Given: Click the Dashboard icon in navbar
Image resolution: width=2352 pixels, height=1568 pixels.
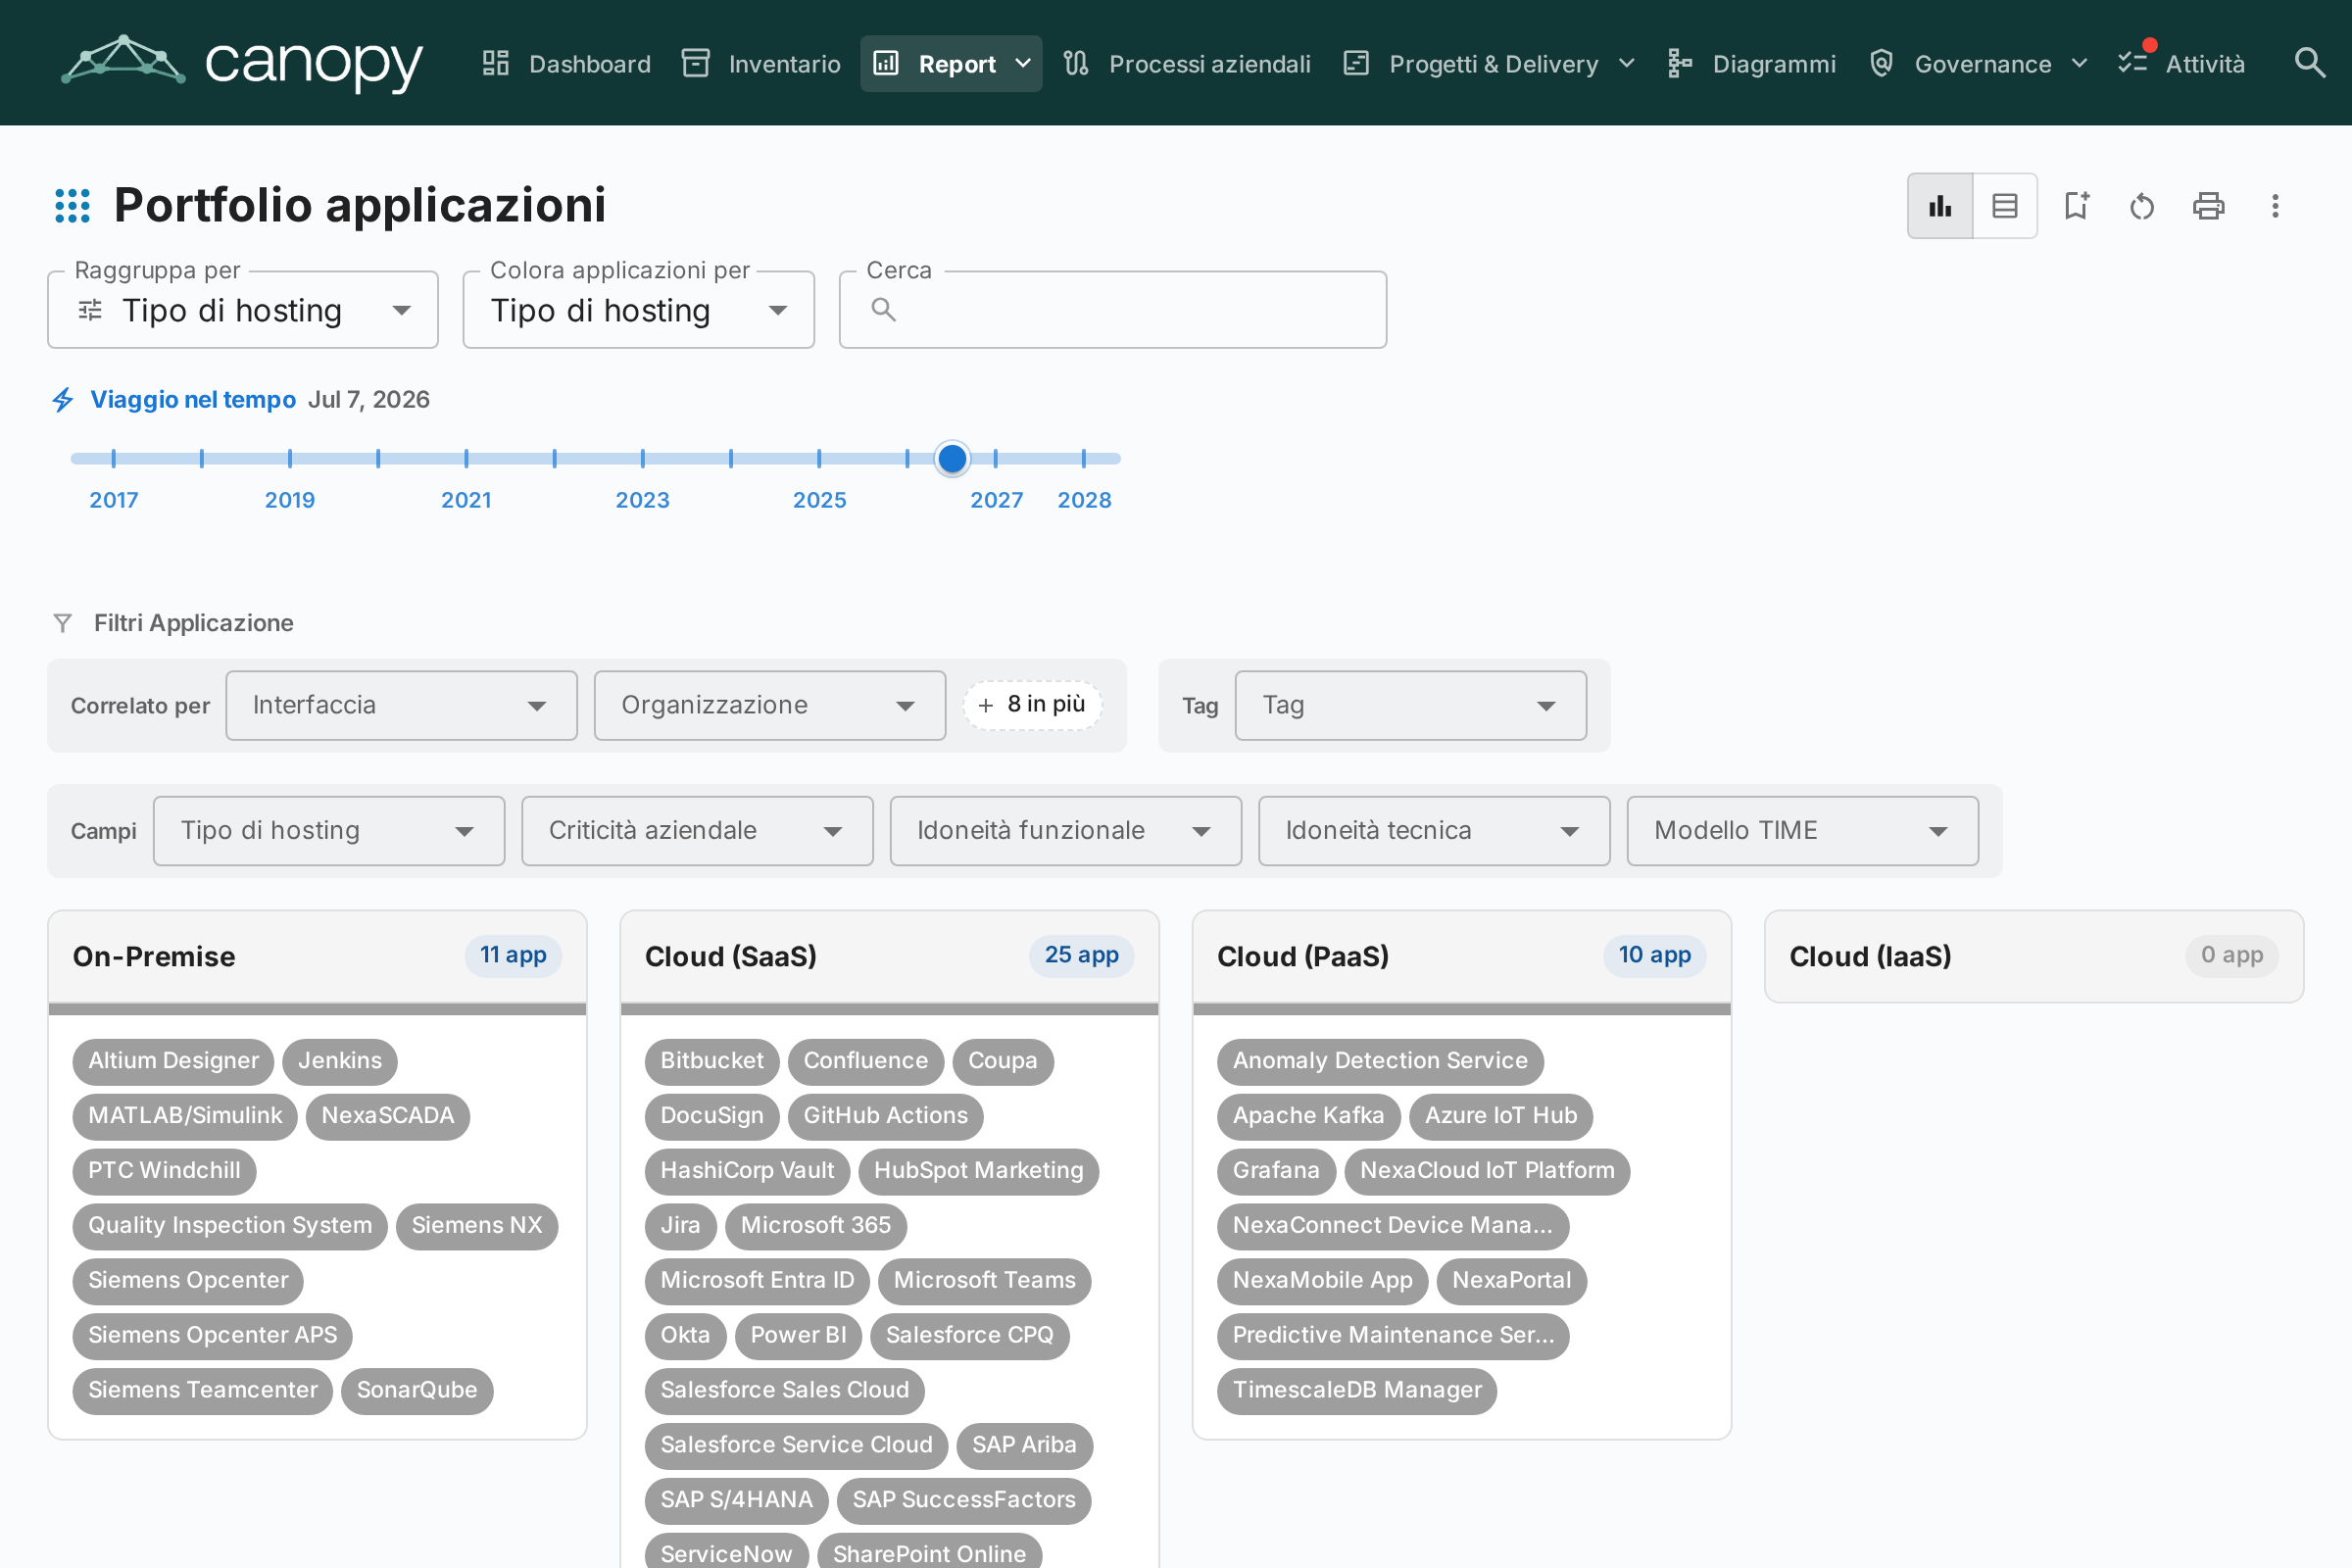Looking at the screenshot, I should pyautogui.click(x=496, y=63).
